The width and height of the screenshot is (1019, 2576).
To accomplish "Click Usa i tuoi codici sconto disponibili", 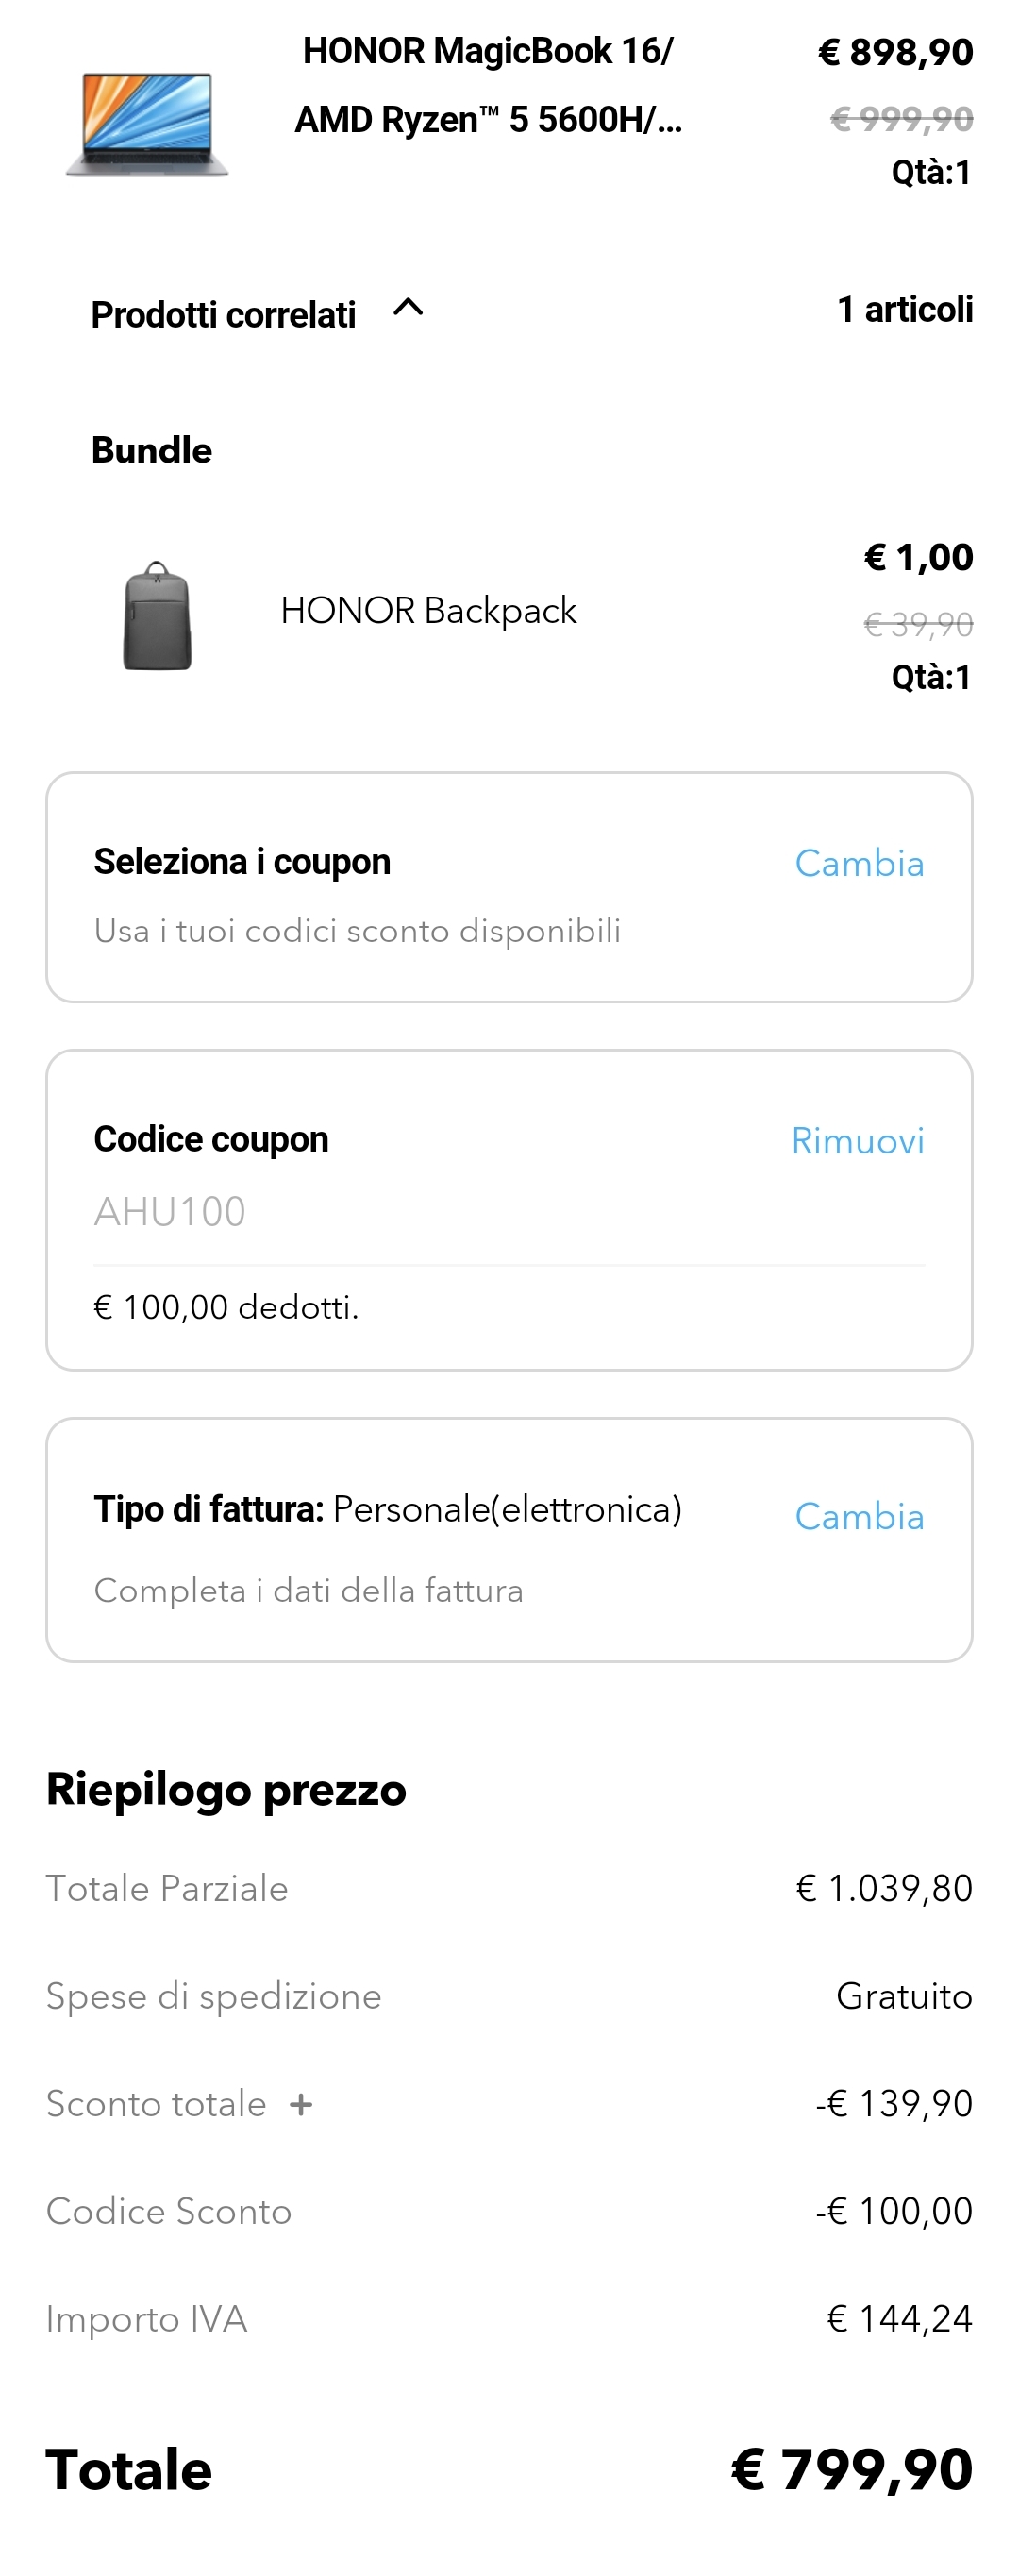I will (x=357, y=930).
